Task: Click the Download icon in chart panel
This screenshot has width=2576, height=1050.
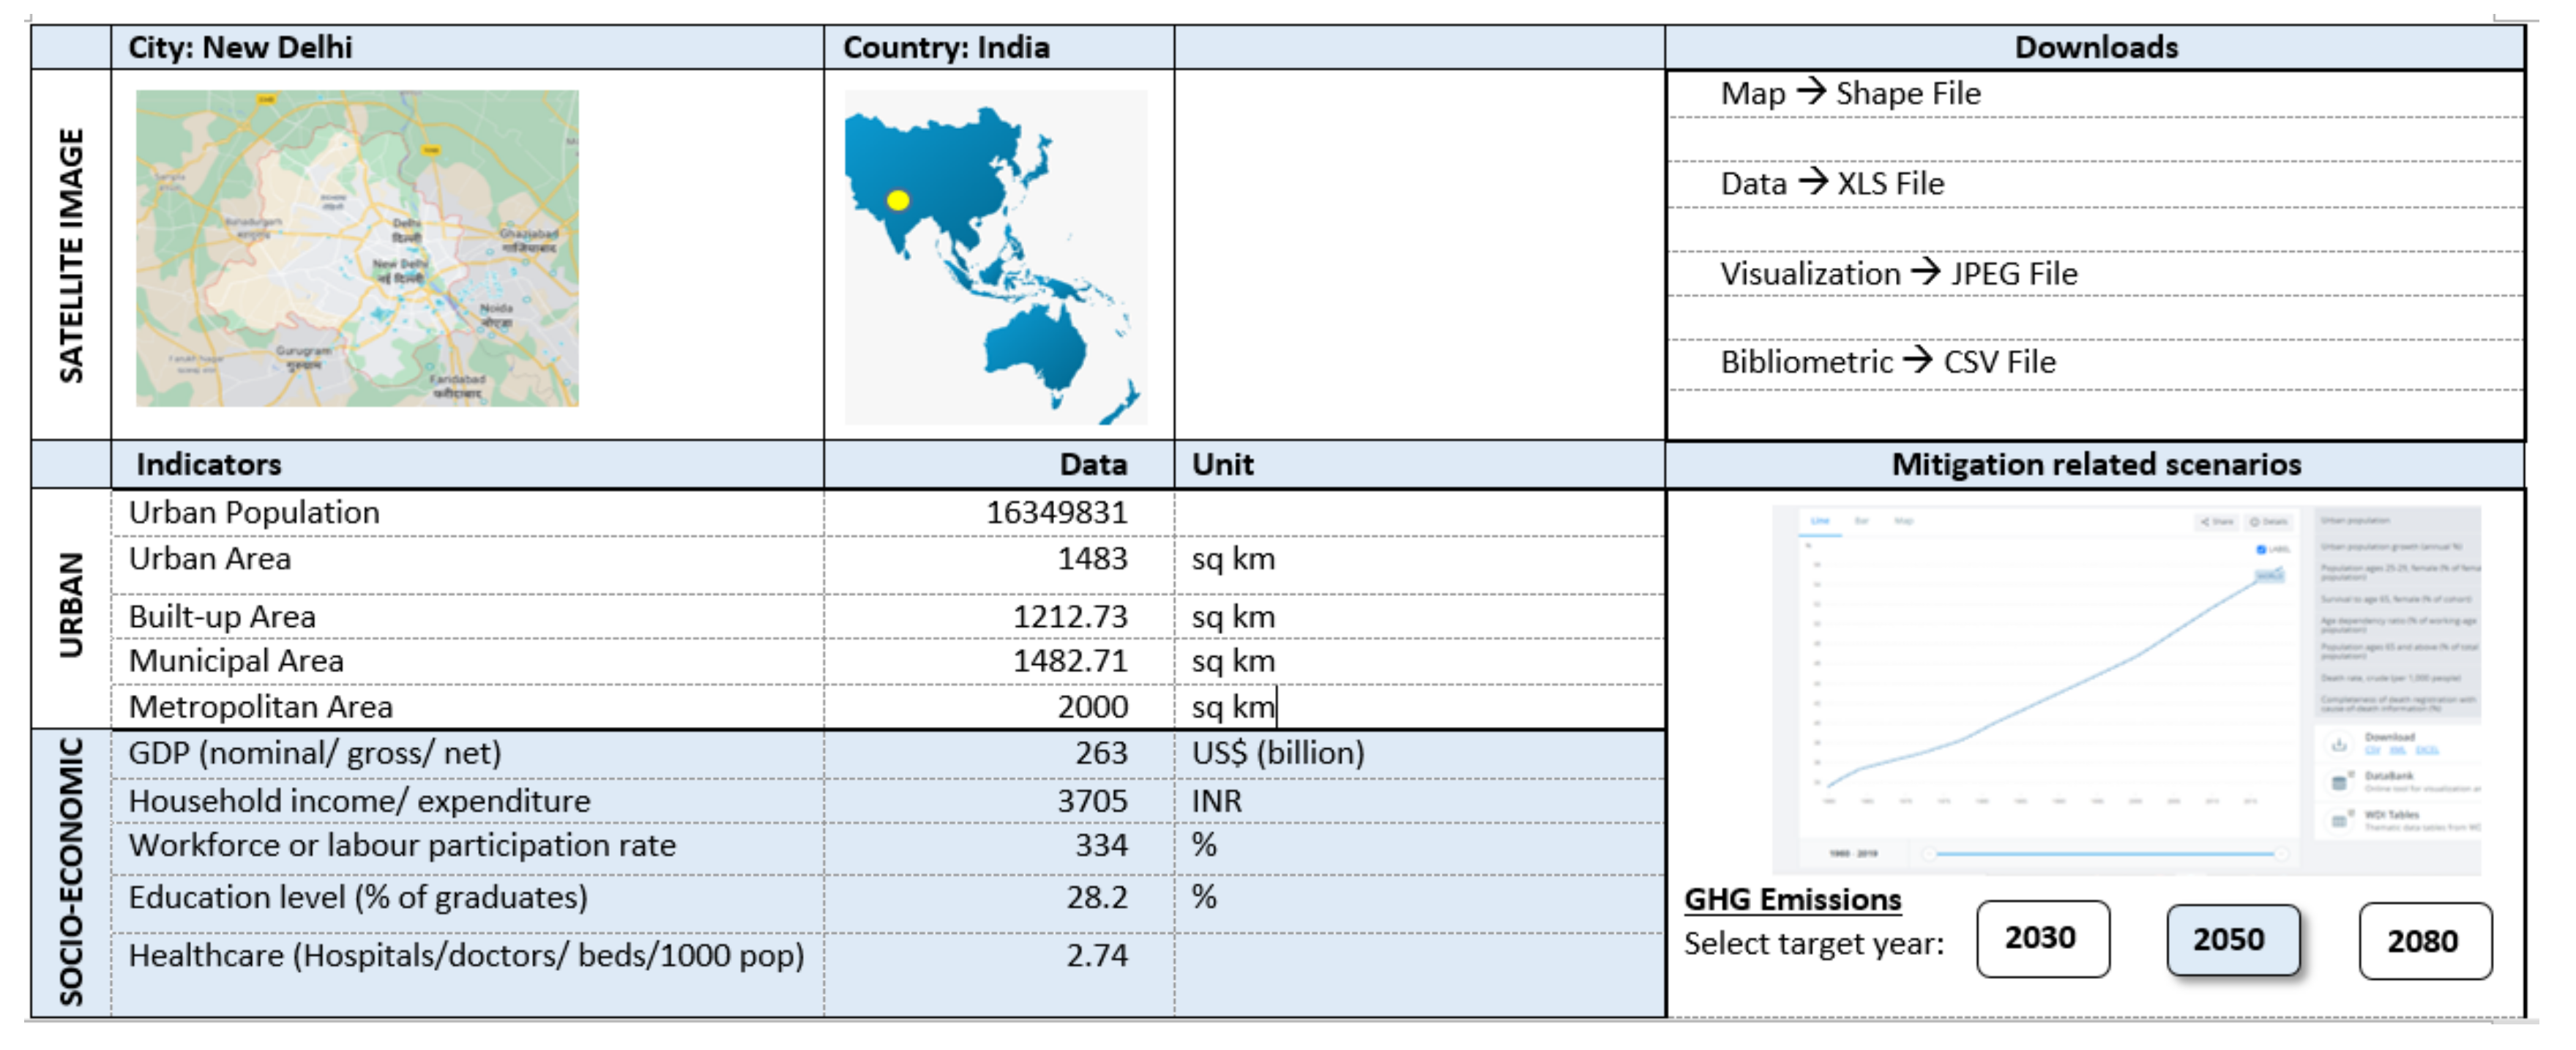Action: (x=2339, y=746)
